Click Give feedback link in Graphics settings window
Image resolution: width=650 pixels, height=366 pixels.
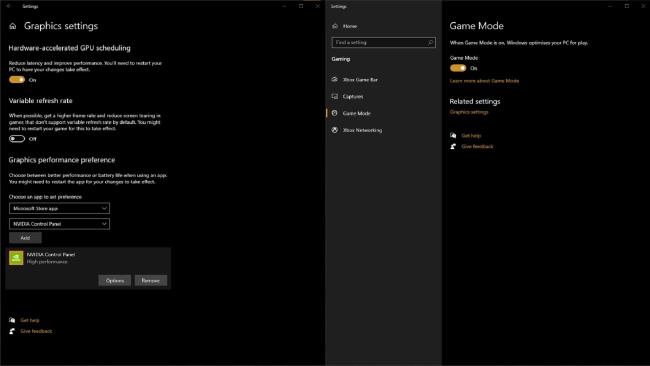point(36,331)
